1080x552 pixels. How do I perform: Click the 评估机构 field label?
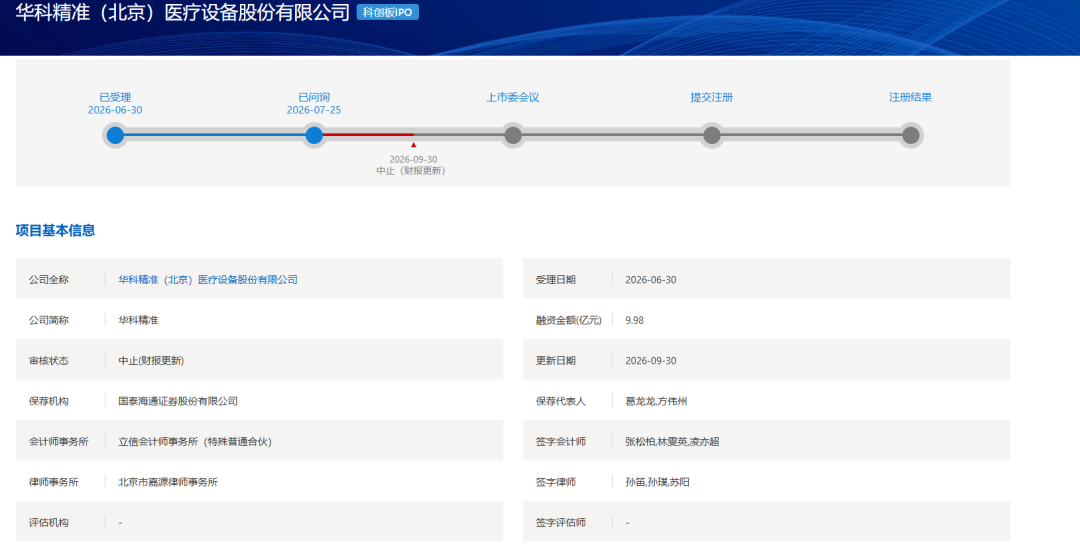click(x=49, y=523)
